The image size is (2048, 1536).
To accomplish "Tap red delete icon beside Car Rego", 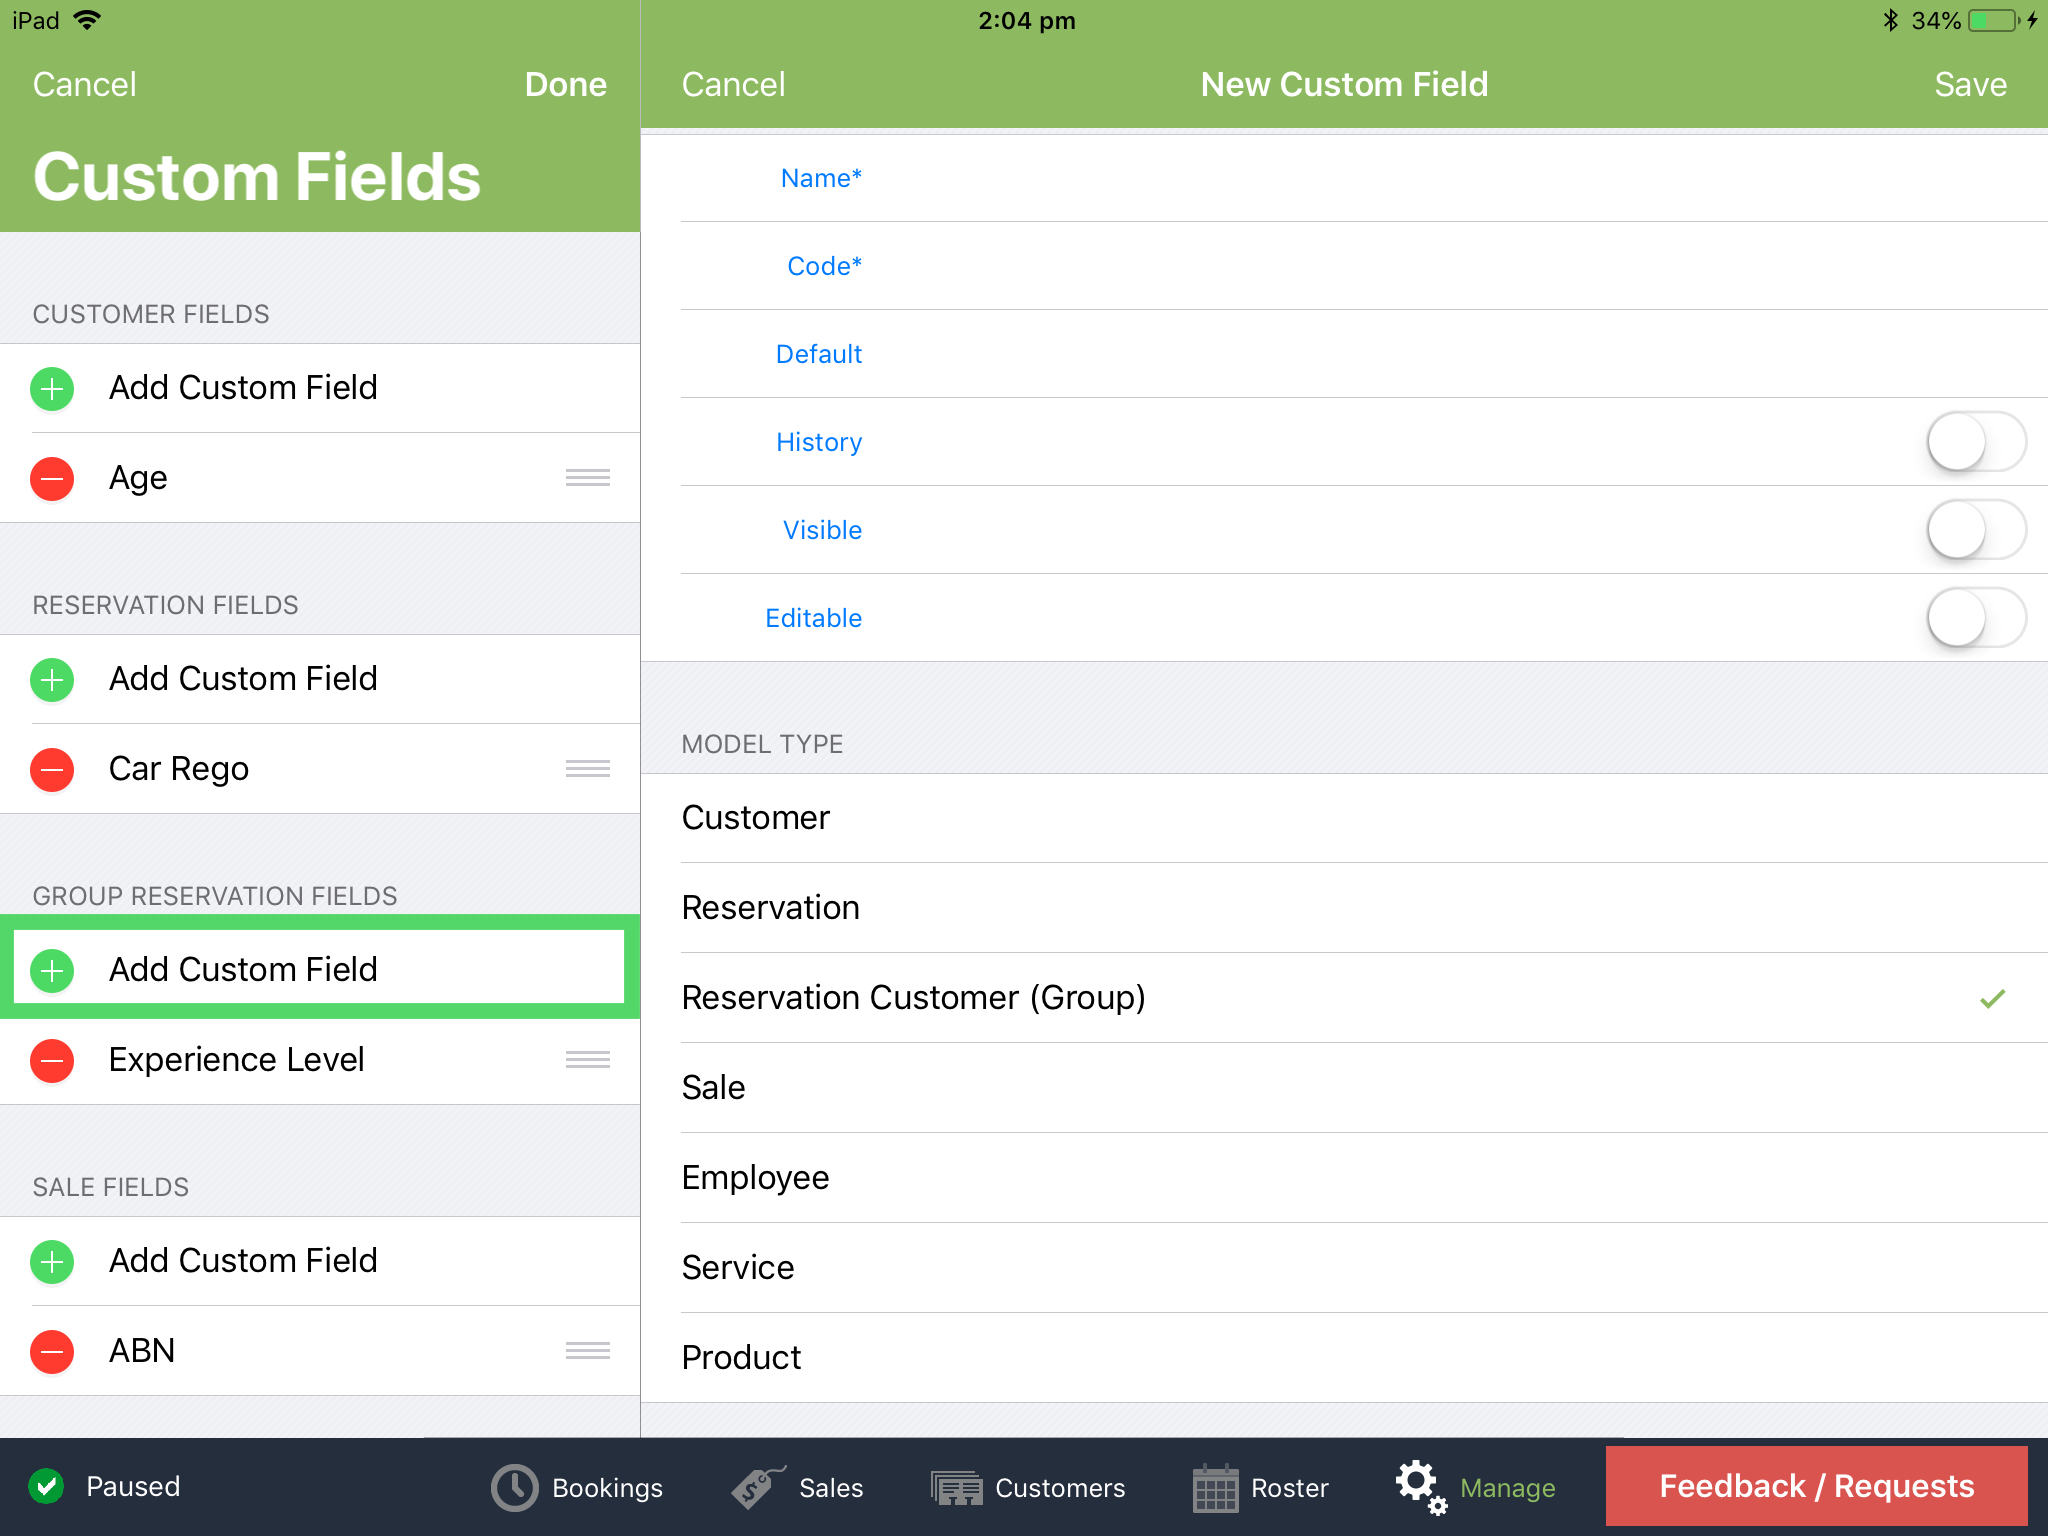I will point(52,769).
